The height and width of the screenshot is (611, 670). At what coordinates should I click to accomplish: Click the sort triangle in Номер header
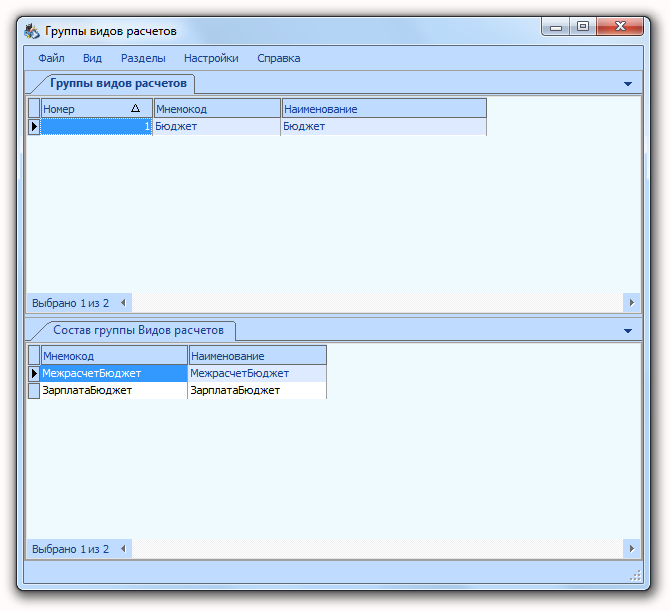135,108
